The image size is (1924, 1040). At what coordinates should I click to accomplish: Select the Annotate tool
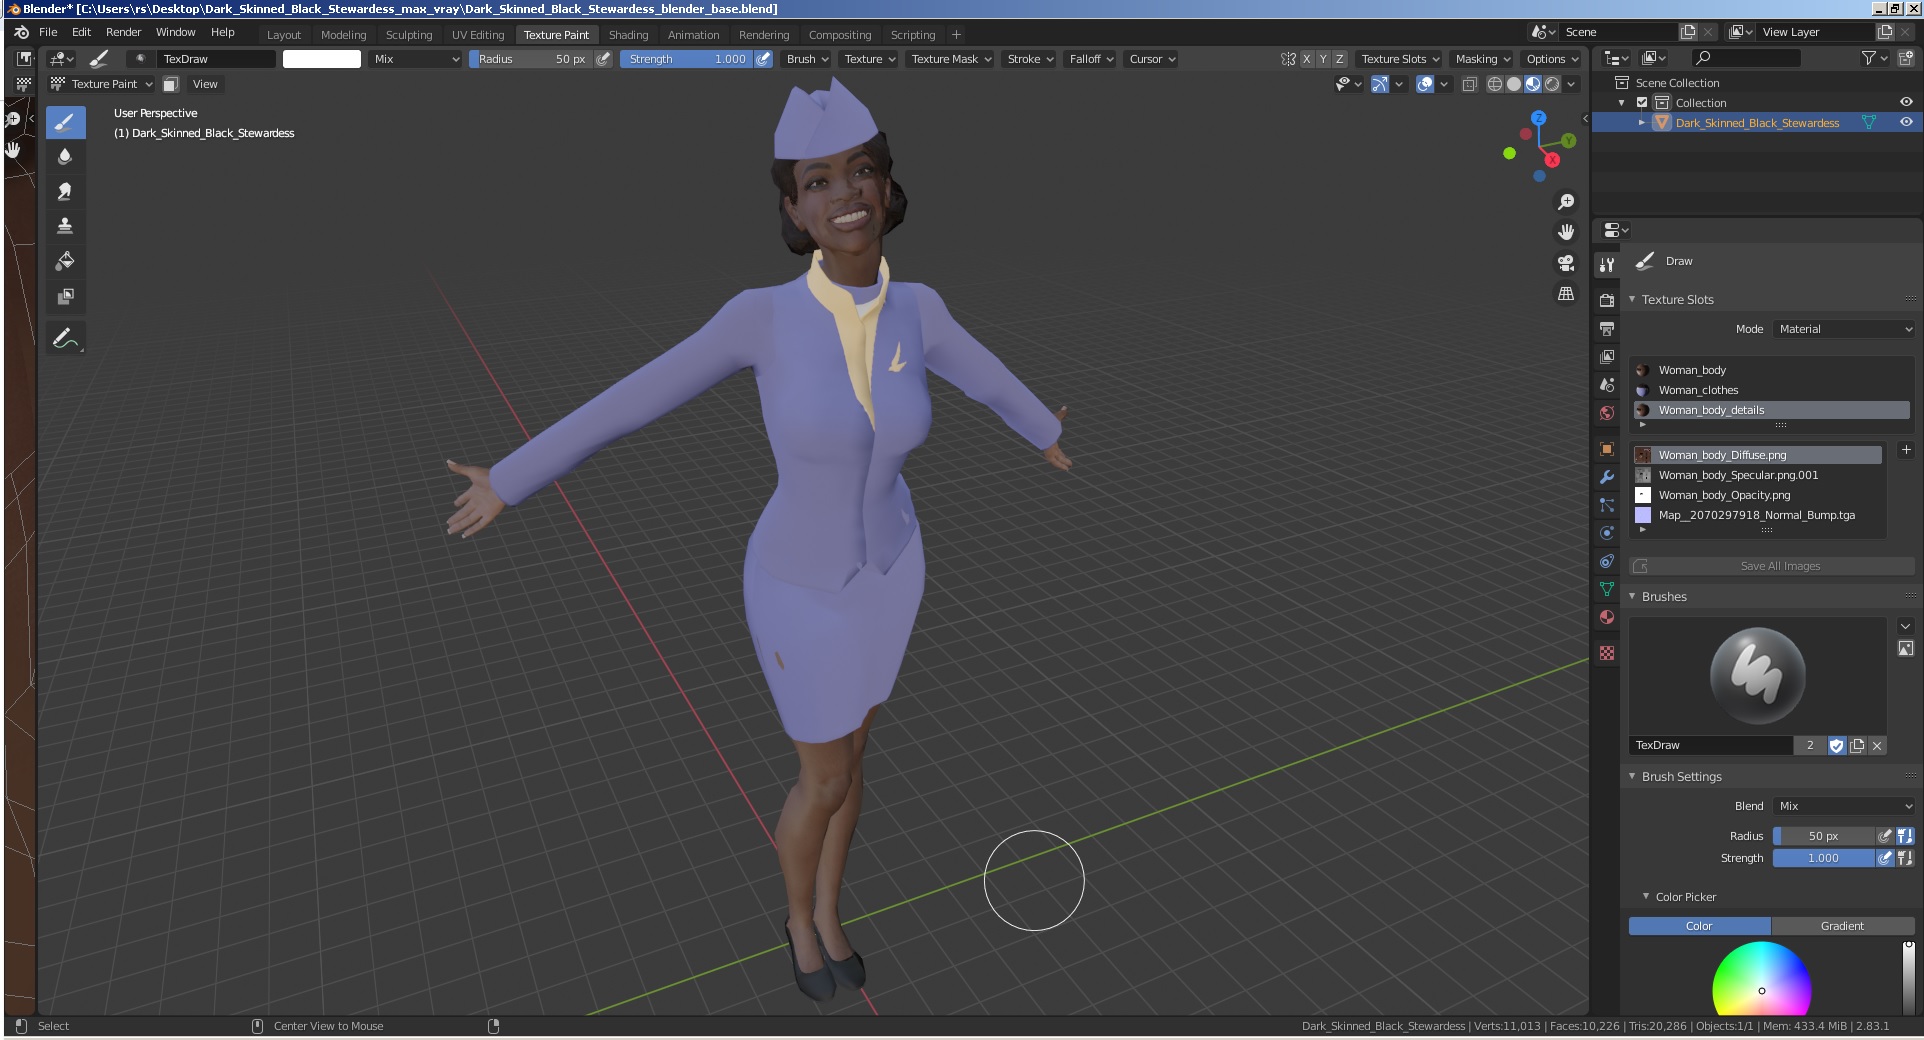pos(65,339)
